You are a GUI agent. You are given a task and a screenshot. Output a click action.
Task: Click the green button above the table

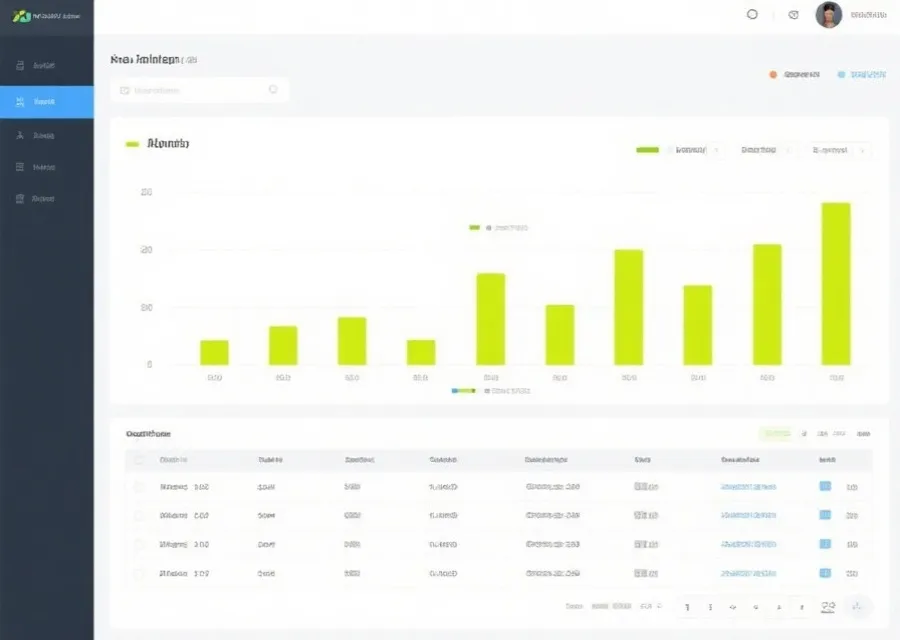[x=774, y=434]
